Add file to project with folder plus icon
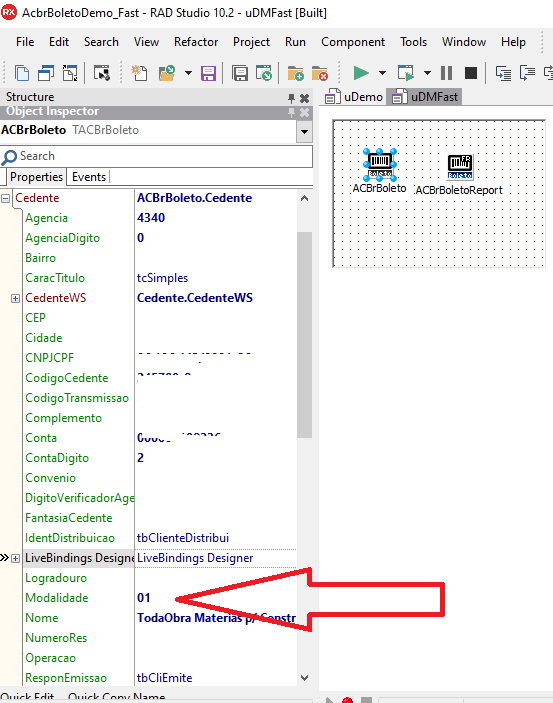The width and height of the screenshot is (553, 703). [296, 73]
